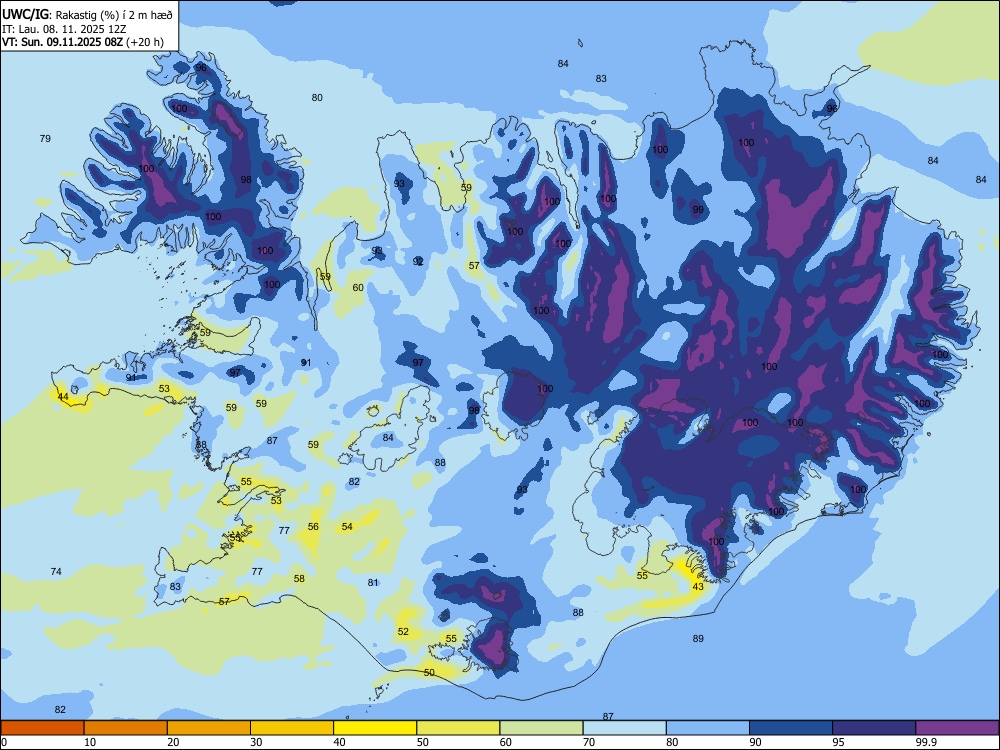Click the humidity value '58' on the map
Image resolution: width=1000 pixels, height=750 pixels.
click(x=299, y=578)
